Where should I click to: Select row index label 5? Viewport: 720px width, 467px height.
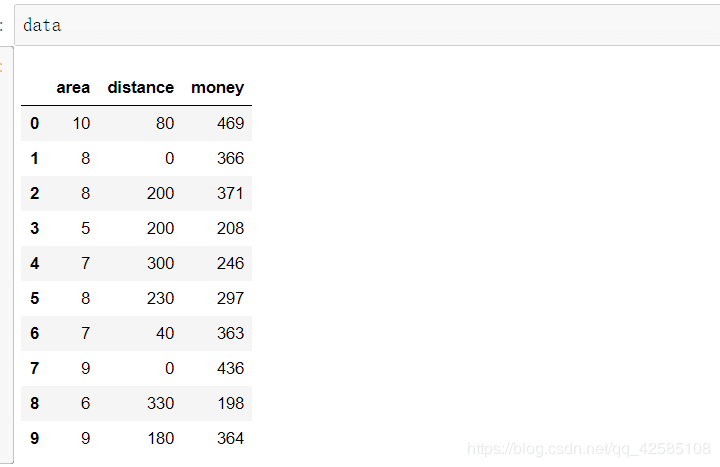click(x=35, y=298)
